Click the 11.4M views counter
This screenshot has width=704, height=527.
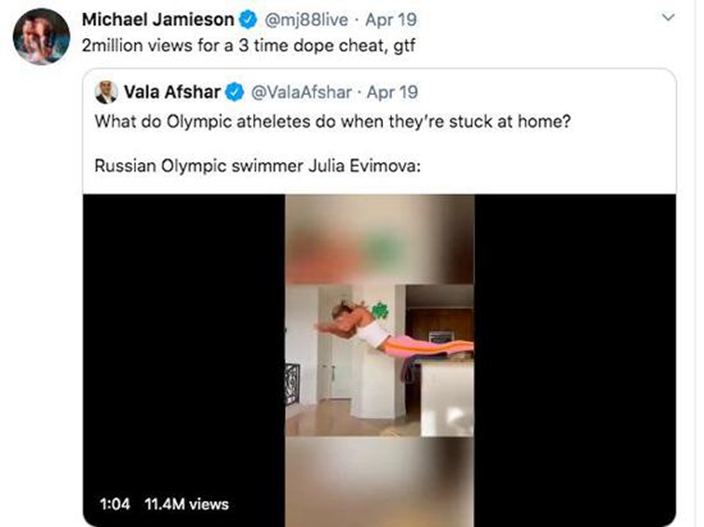point(187,504)
